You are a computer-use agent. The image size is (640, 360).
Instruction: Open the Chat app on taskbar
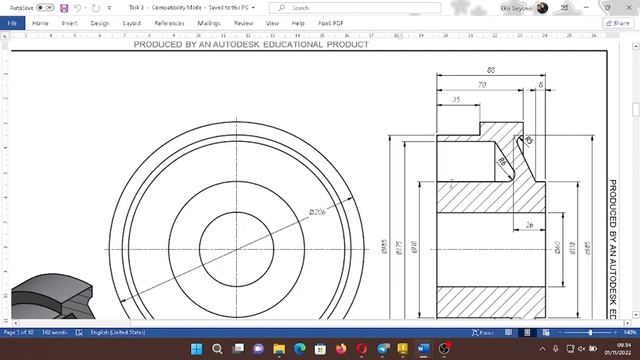[x=258, y=349]
